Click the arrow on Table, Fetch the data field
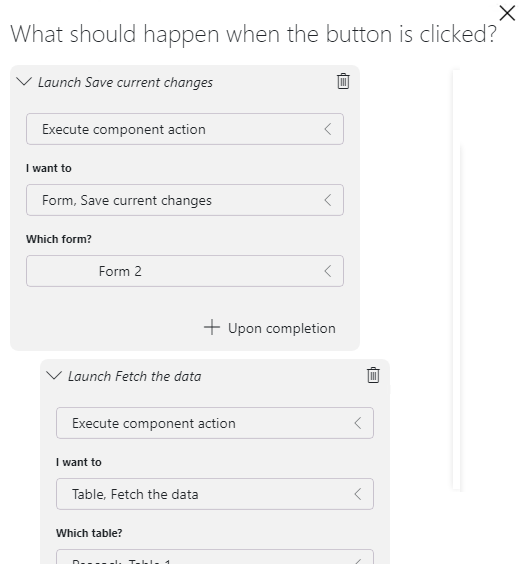Image resolution: width=519 pixels, height=566 pixels. 358,494
